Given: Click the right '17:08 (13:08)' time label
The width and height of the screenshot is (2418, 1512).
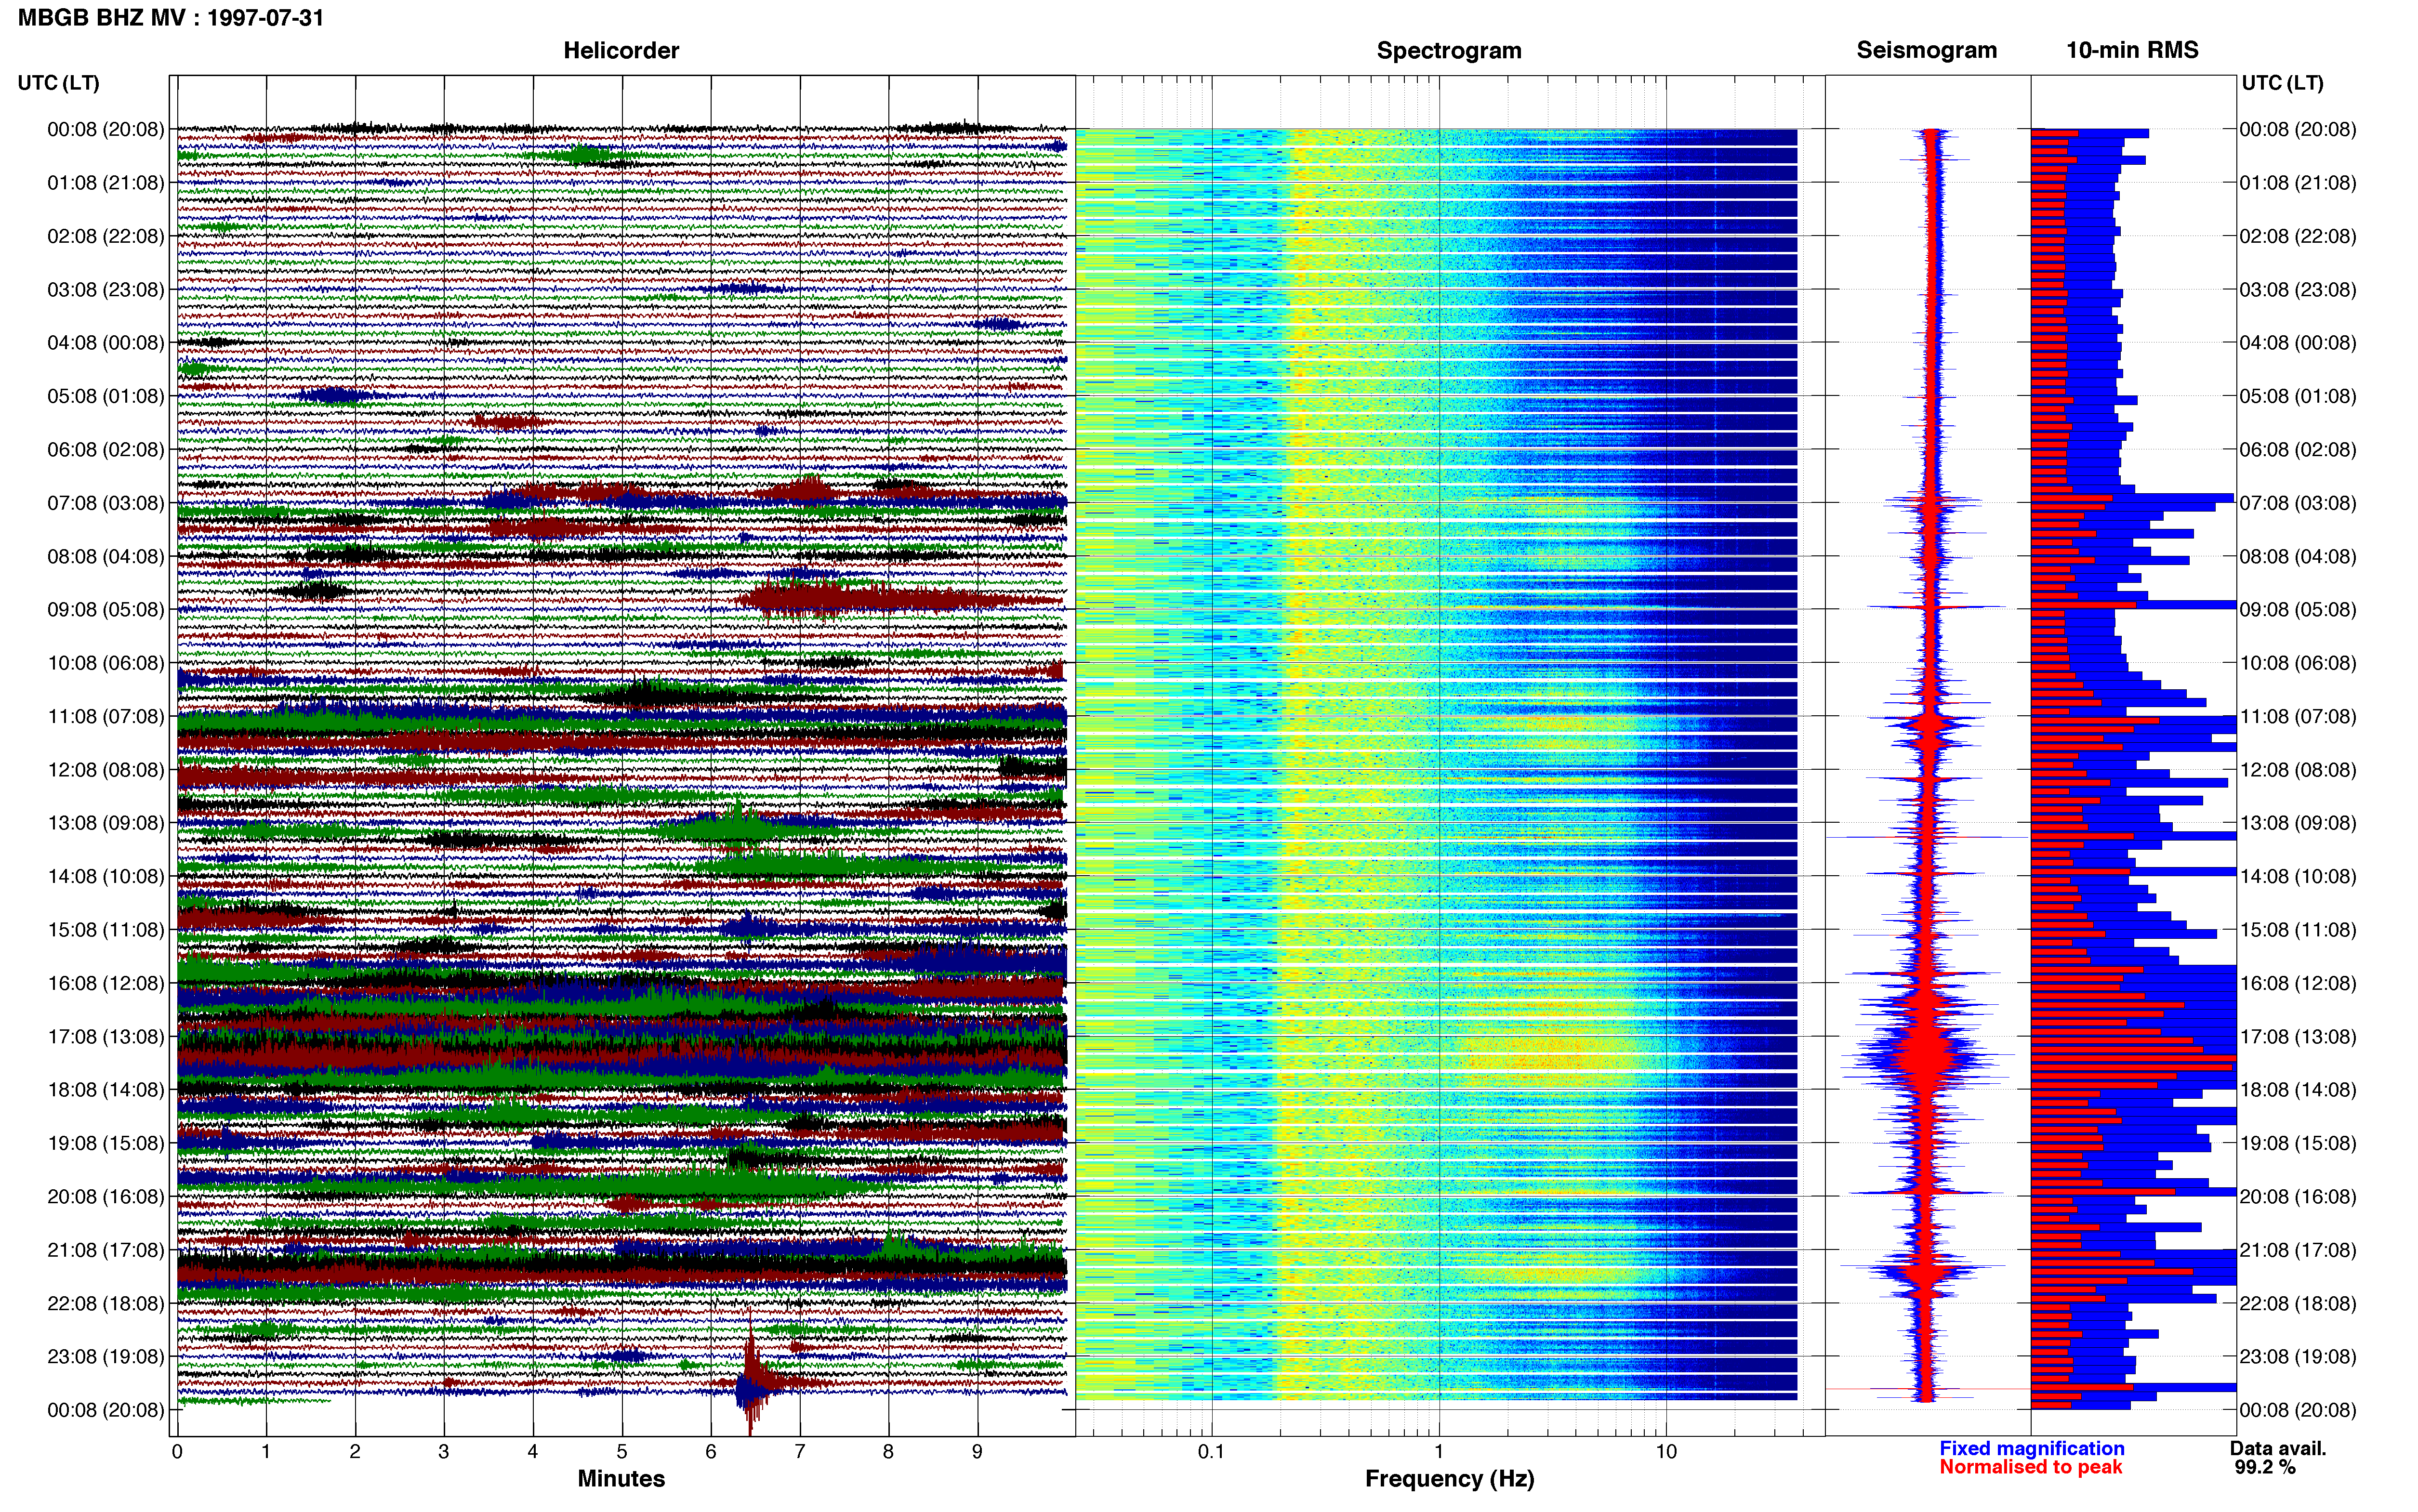Looking at the screenshot, I should point(2298,1037).
